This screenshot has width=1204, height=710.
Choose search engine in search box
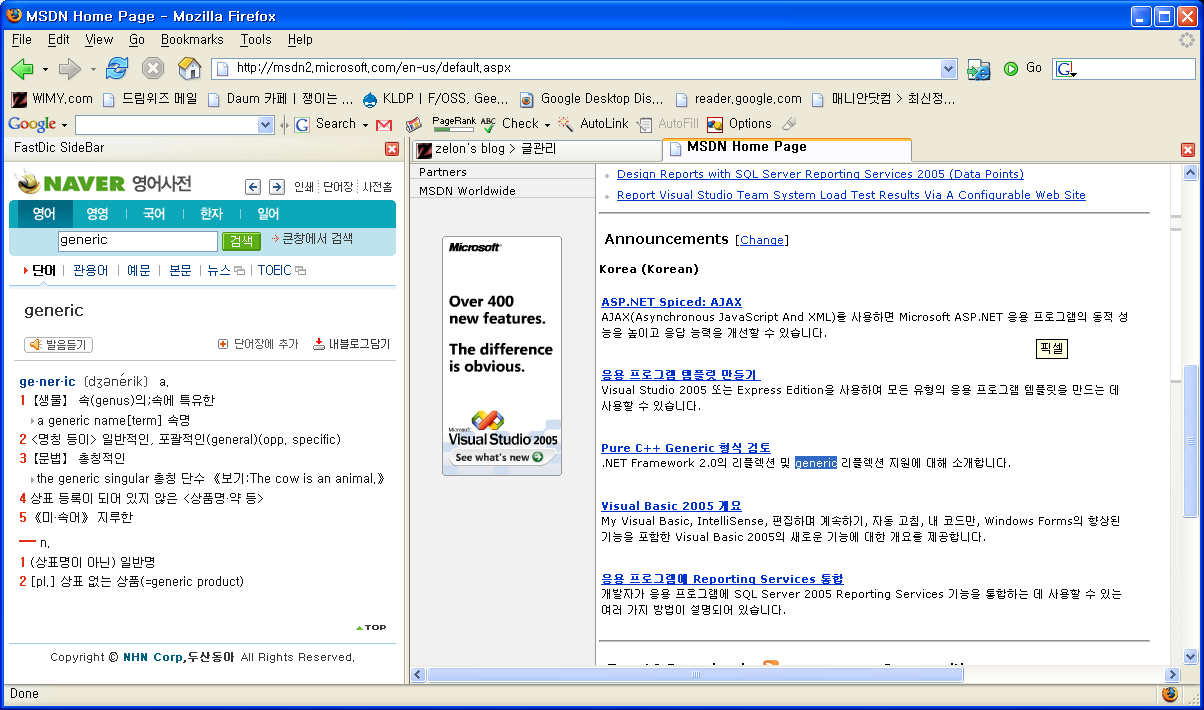(1066, 70)
